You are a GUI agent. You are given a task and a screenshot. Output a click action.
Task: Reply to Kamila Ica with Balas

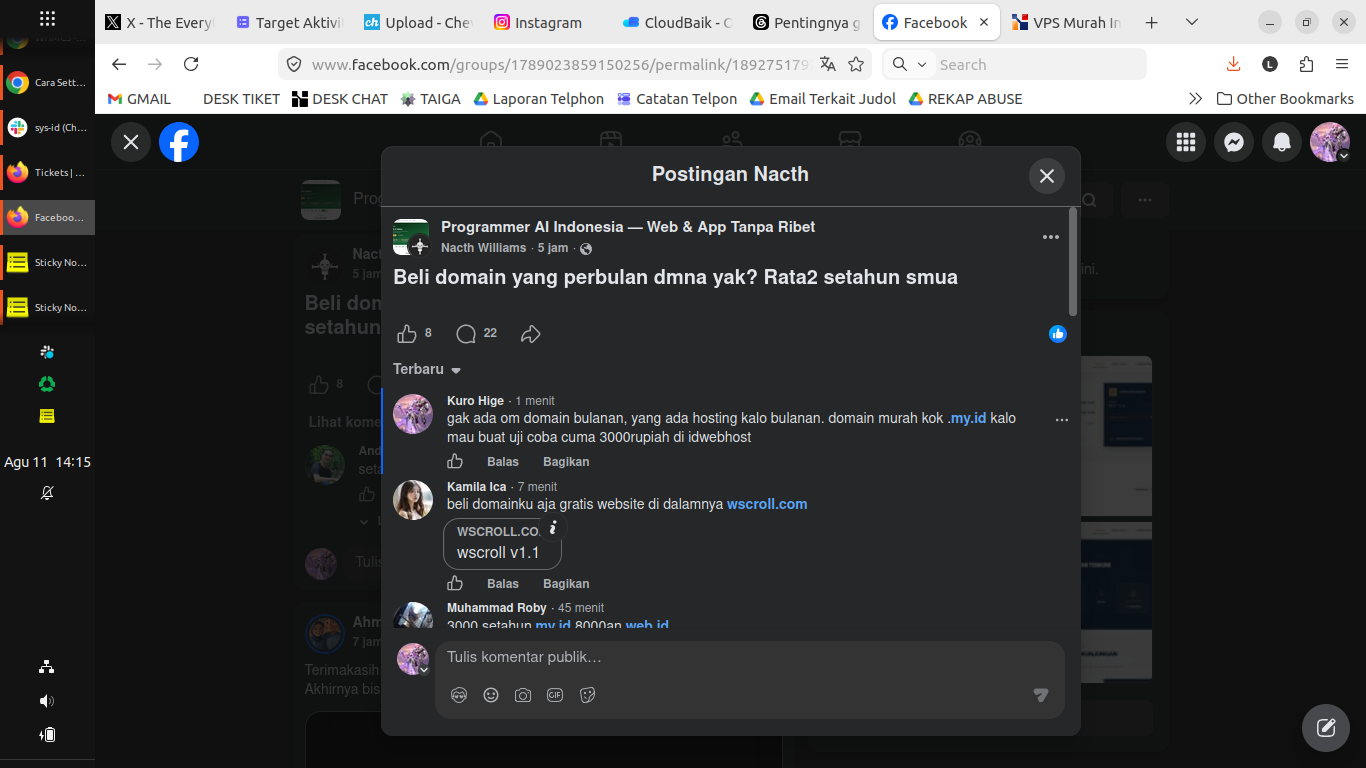pos(503,584)
